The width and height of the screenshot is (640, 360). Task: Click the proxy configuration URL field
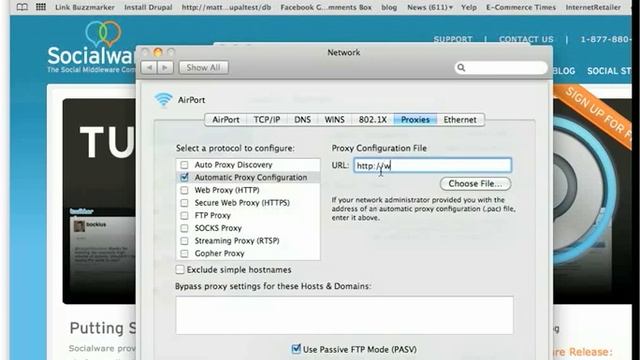pyautogui.click(x=432, y=165)
